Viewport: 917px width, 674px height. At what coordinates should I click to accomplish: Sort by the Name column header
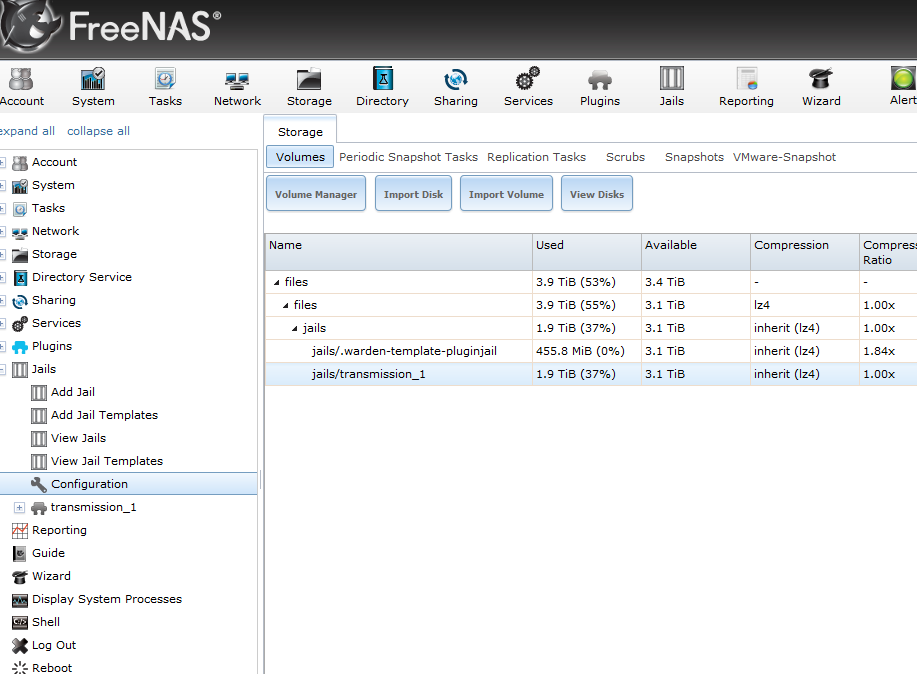coord(399,252)
